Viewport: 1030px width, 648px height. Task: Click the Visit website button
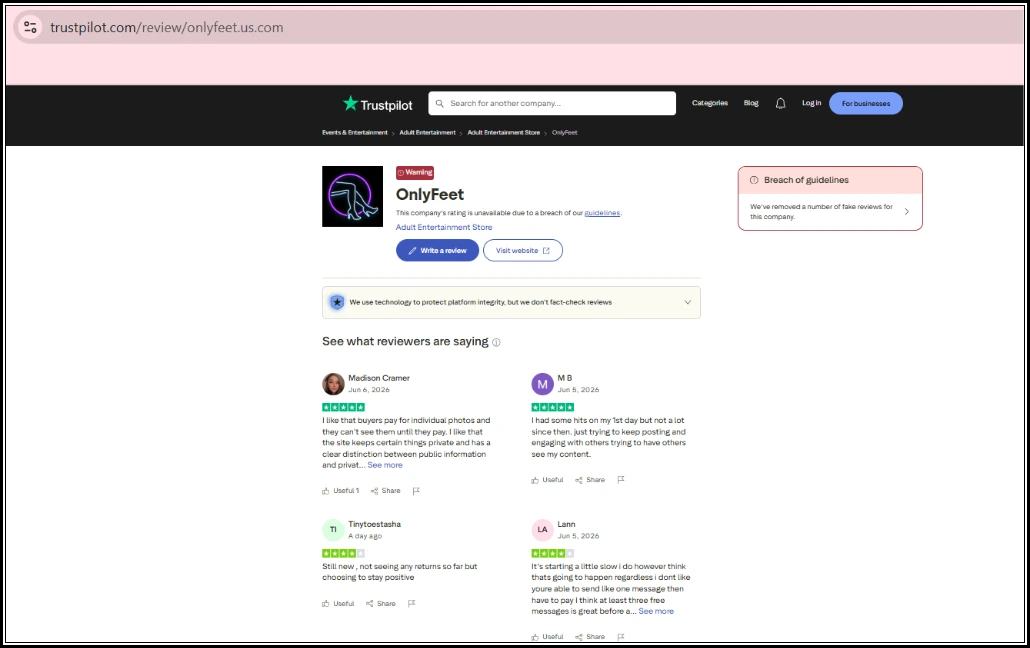(523, 250)
